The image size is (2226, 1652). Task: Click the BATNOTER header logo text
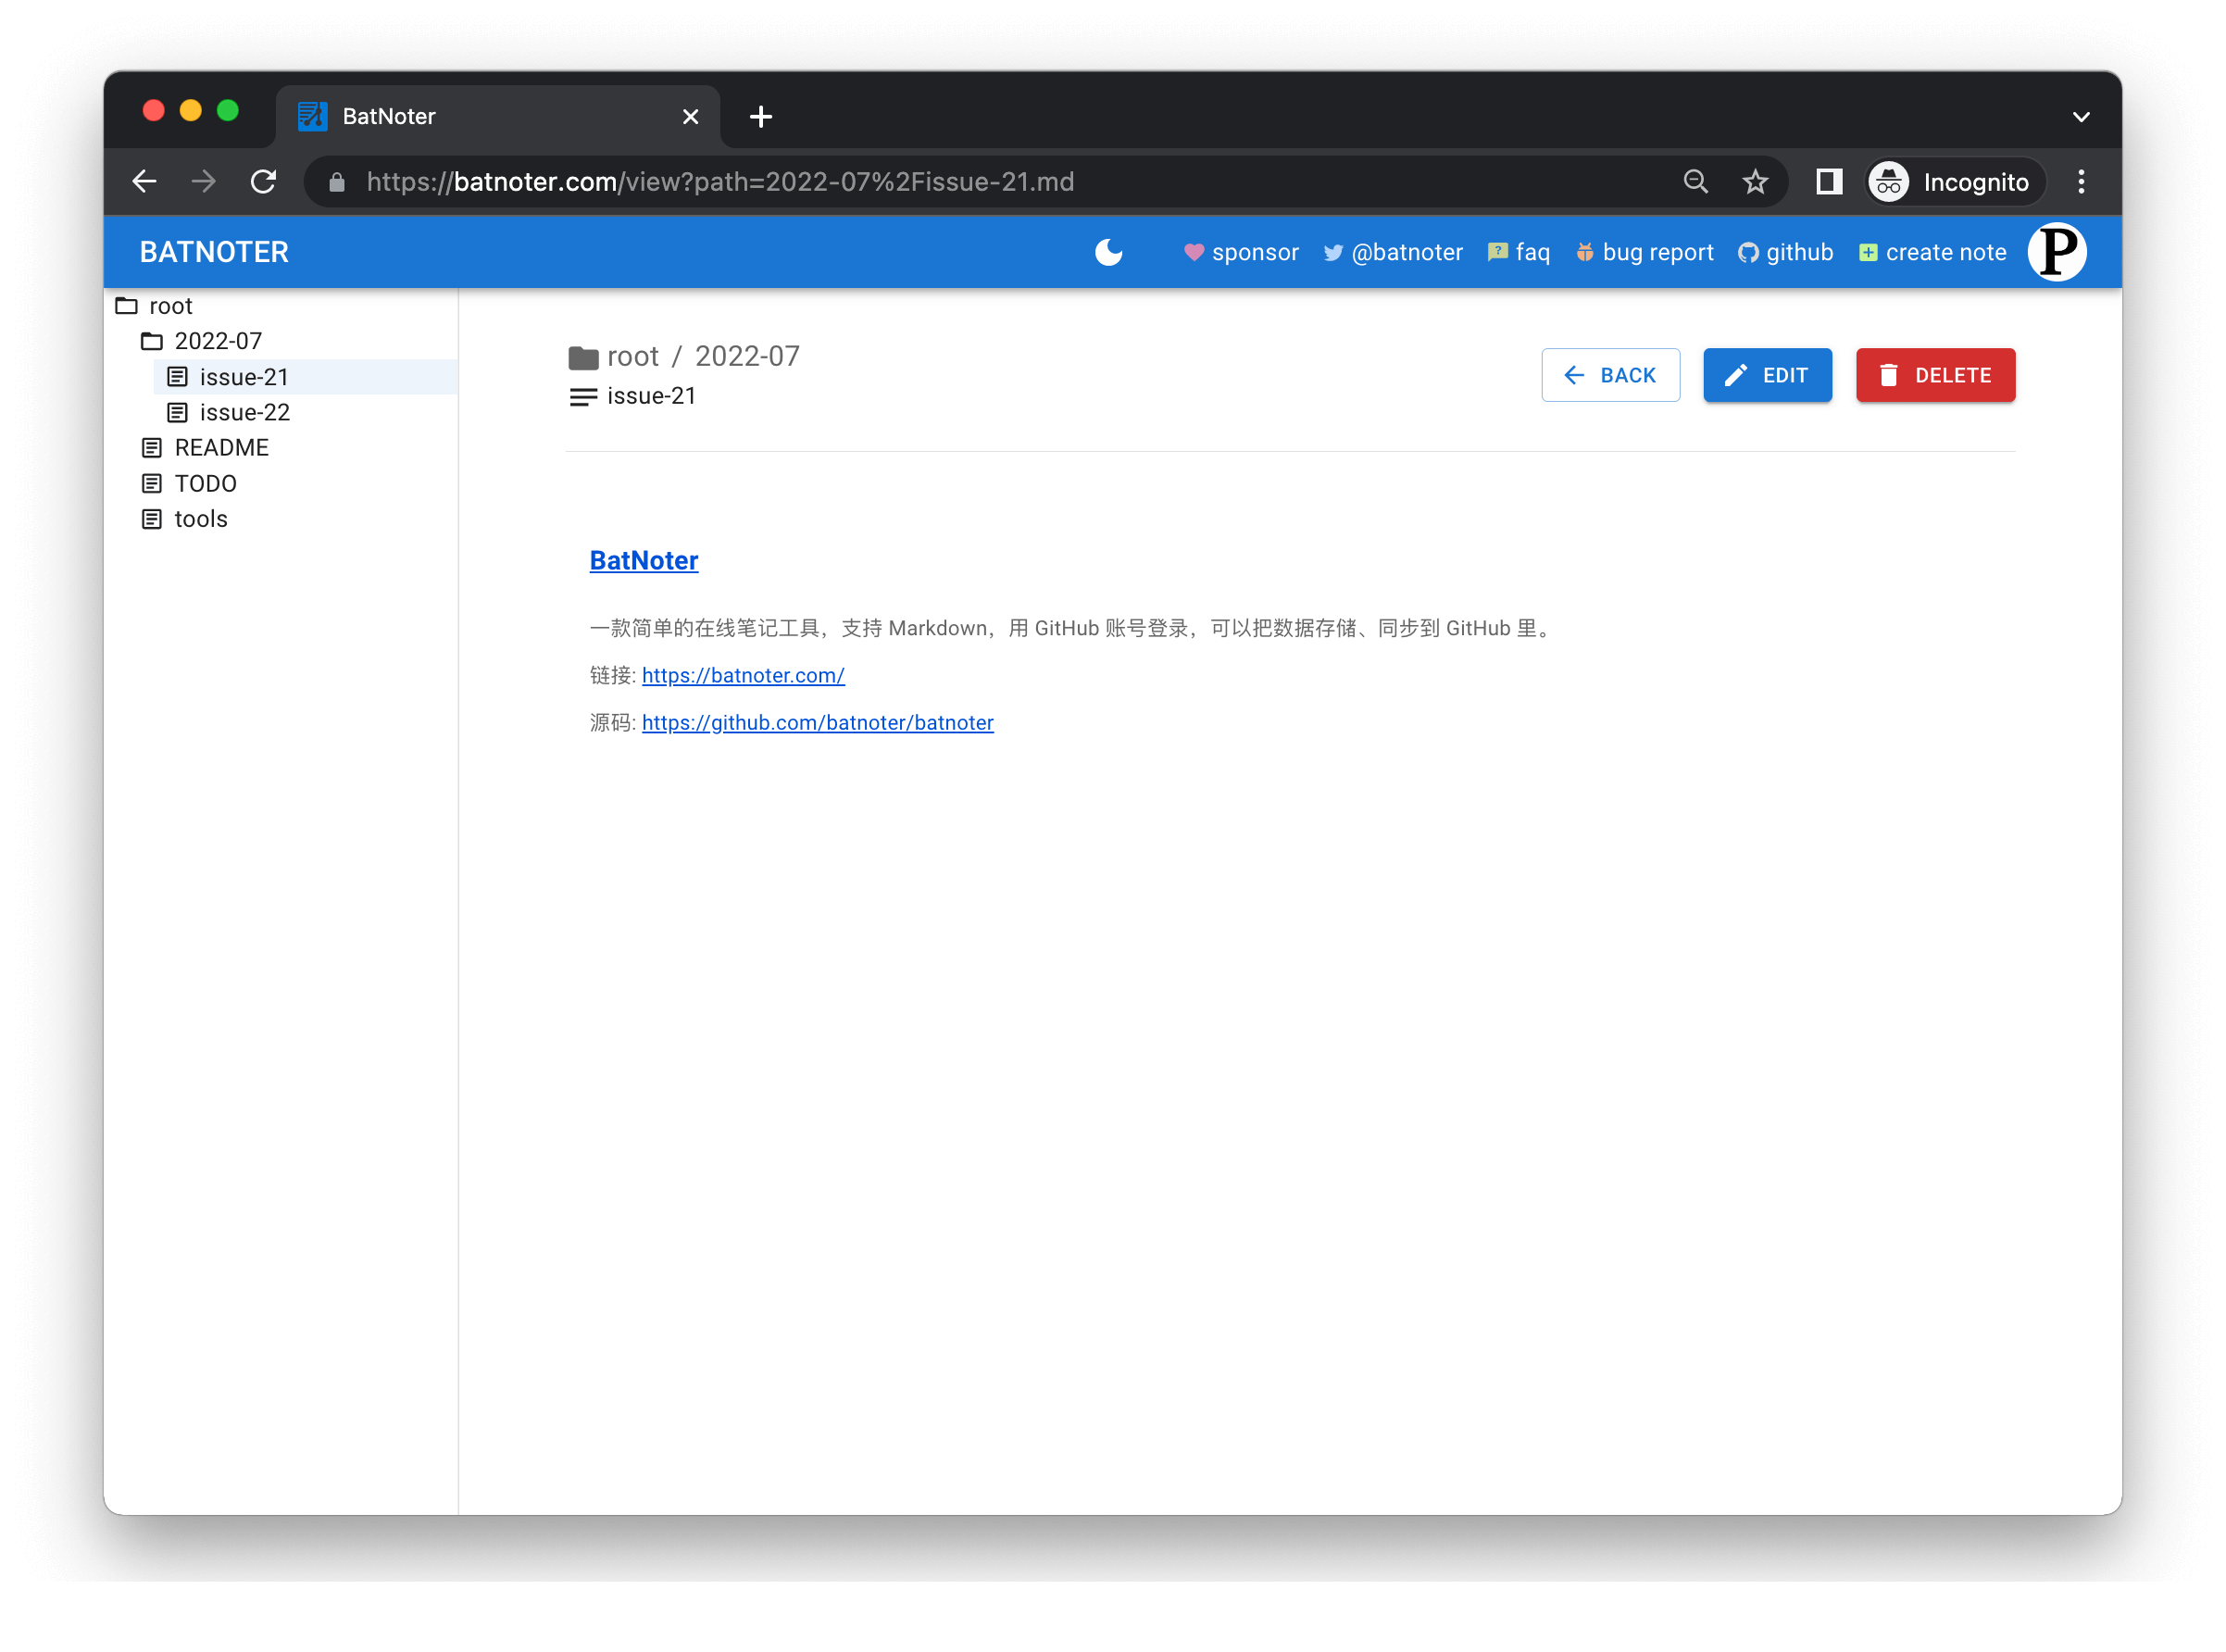(213, 252)
